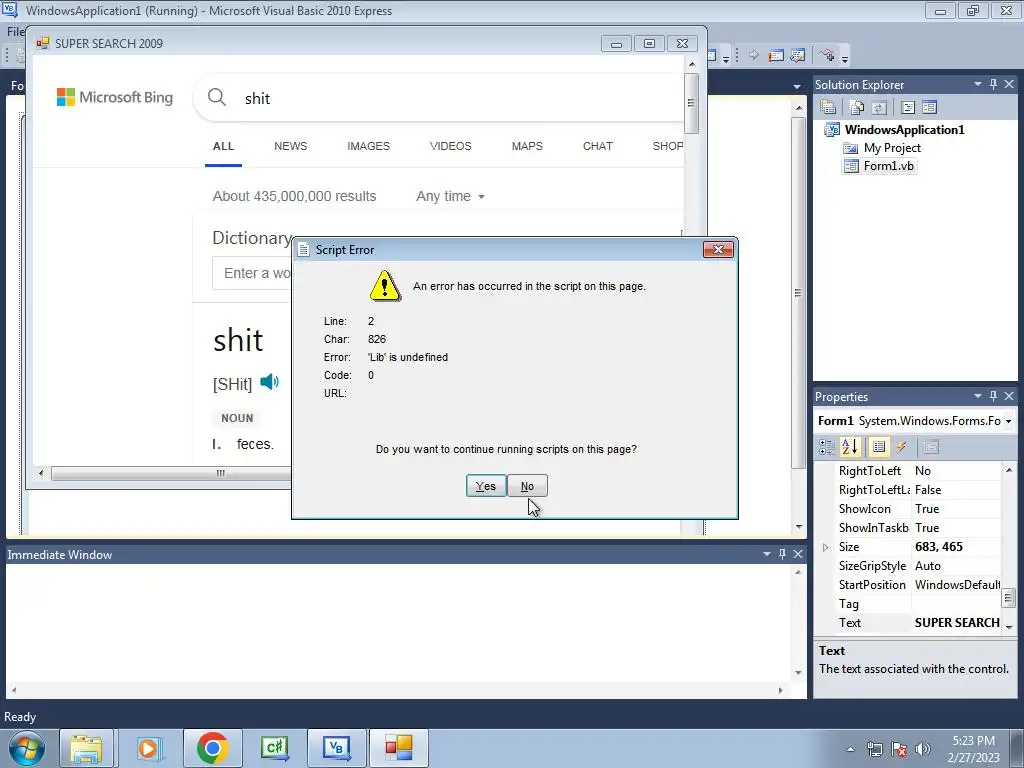Close the Script Error dialog
Screen dimensions: 1024x768
(718, 249)
